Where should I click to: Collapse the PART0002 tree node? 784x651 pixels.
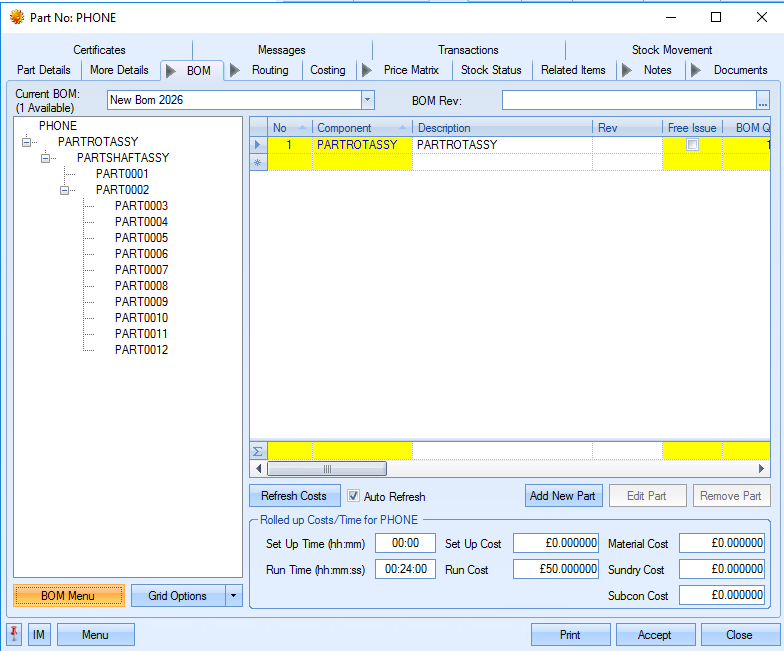click(65, 190)
